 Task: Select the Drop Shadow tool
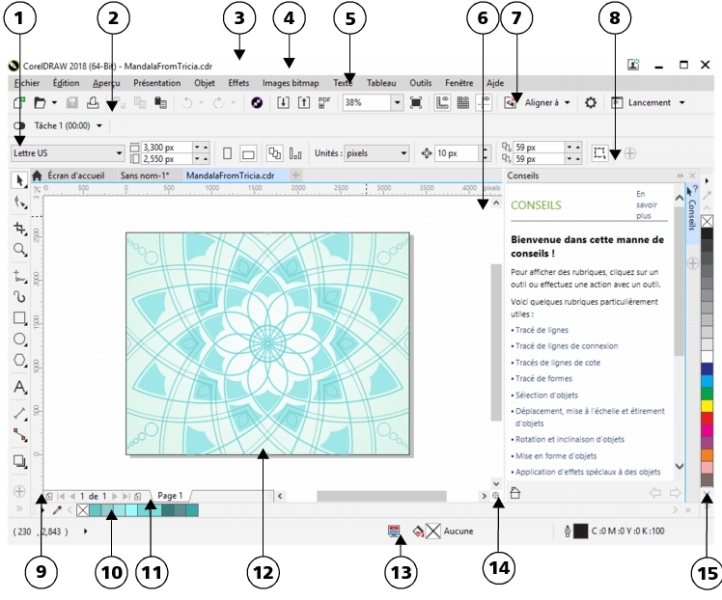(19, 460)
